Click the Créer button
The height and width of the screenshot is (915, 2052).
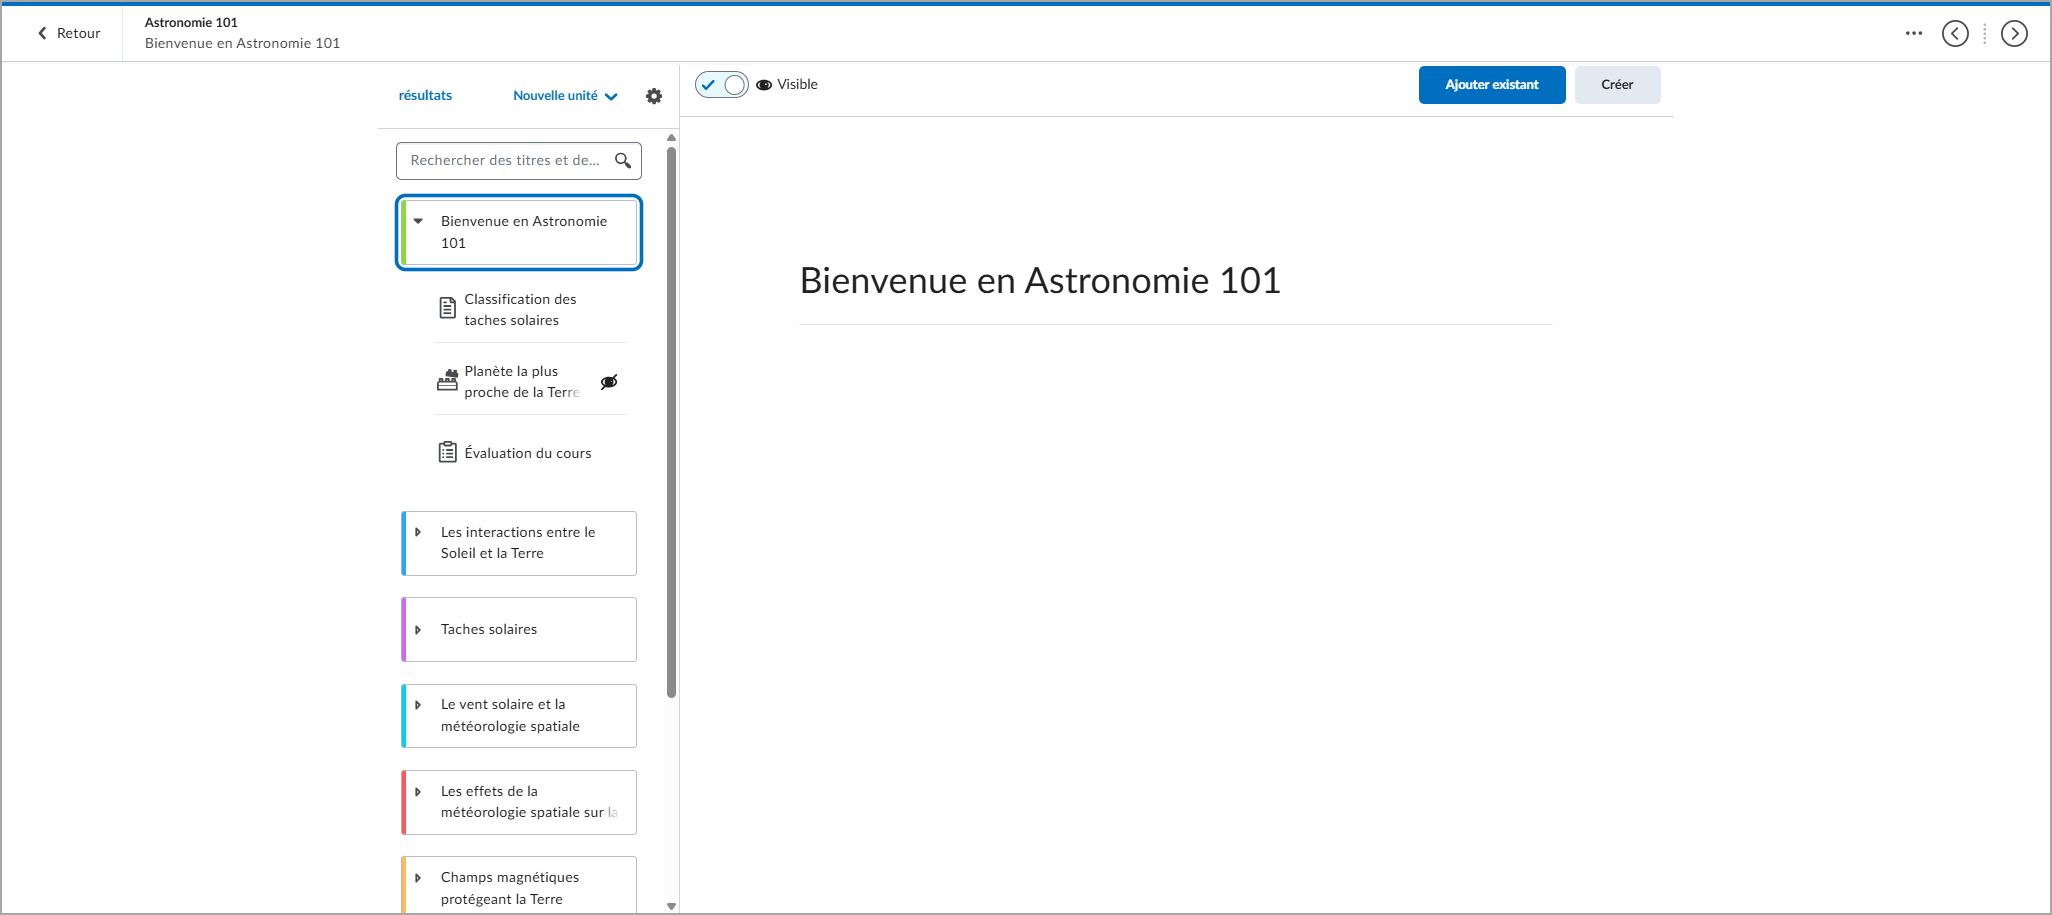1617,85
